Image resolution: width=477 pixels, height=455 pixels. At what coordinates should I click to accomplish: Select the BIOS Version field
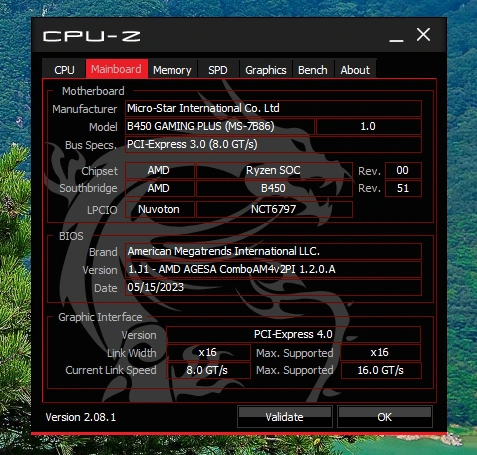[273, 269]
